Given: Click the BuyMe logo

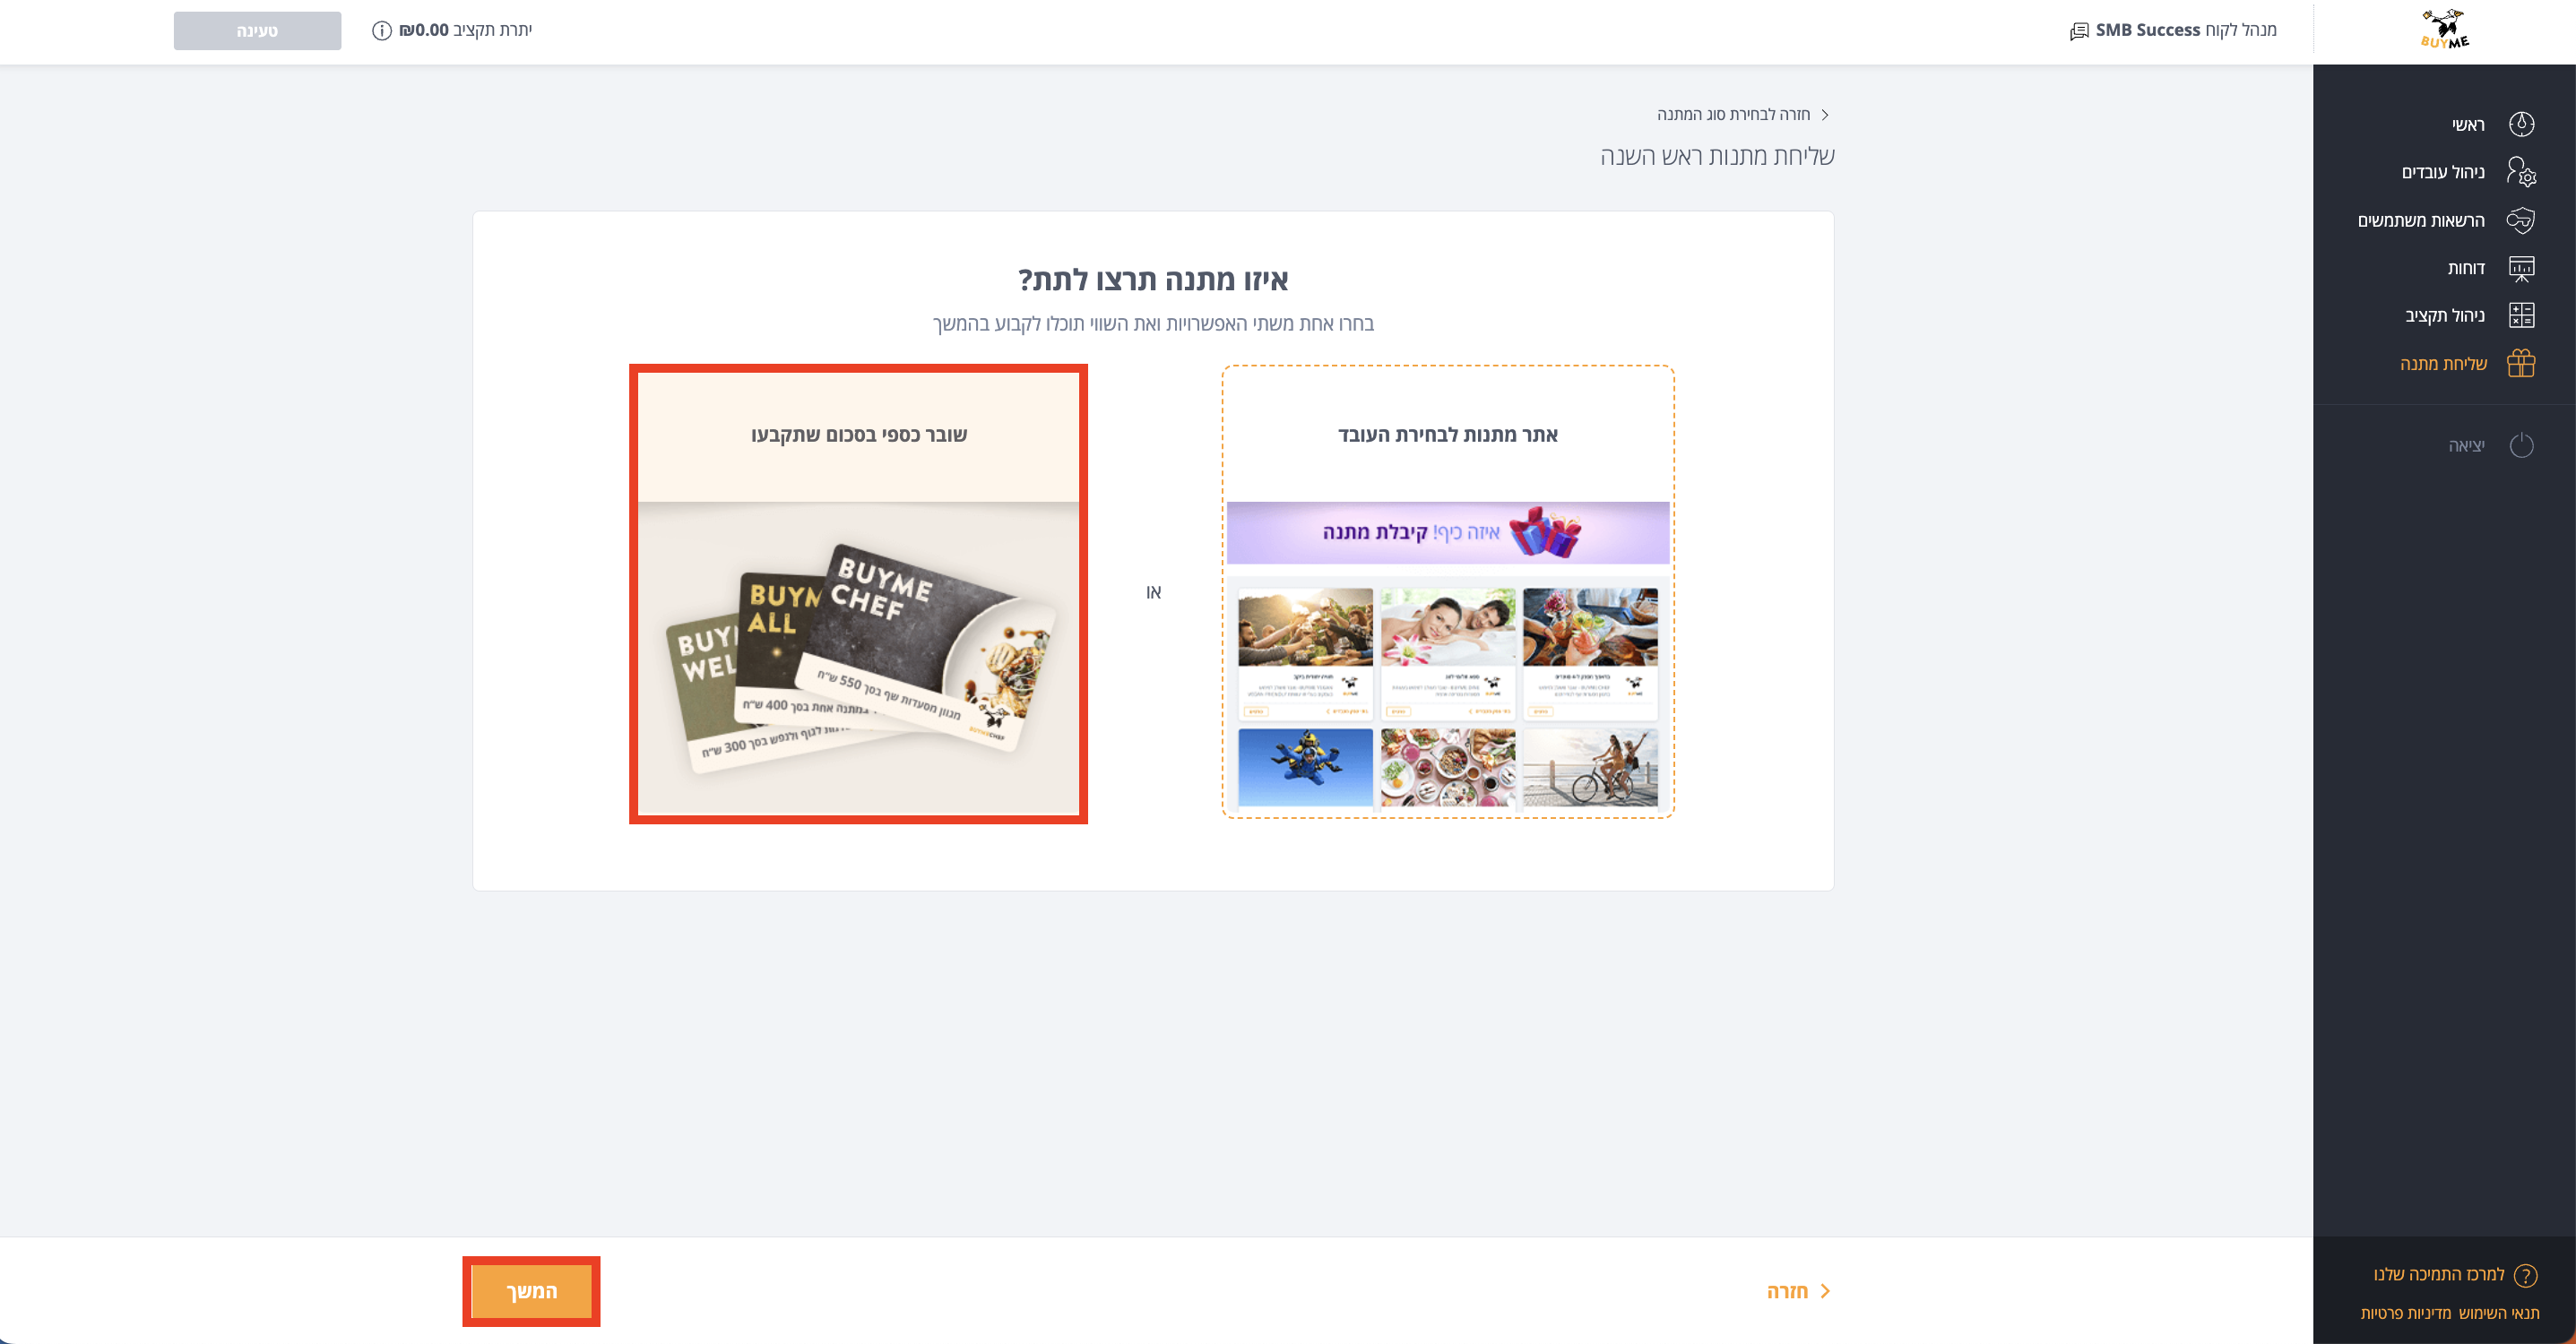Looking at the screenshot, I should [x=2444, y=30].
